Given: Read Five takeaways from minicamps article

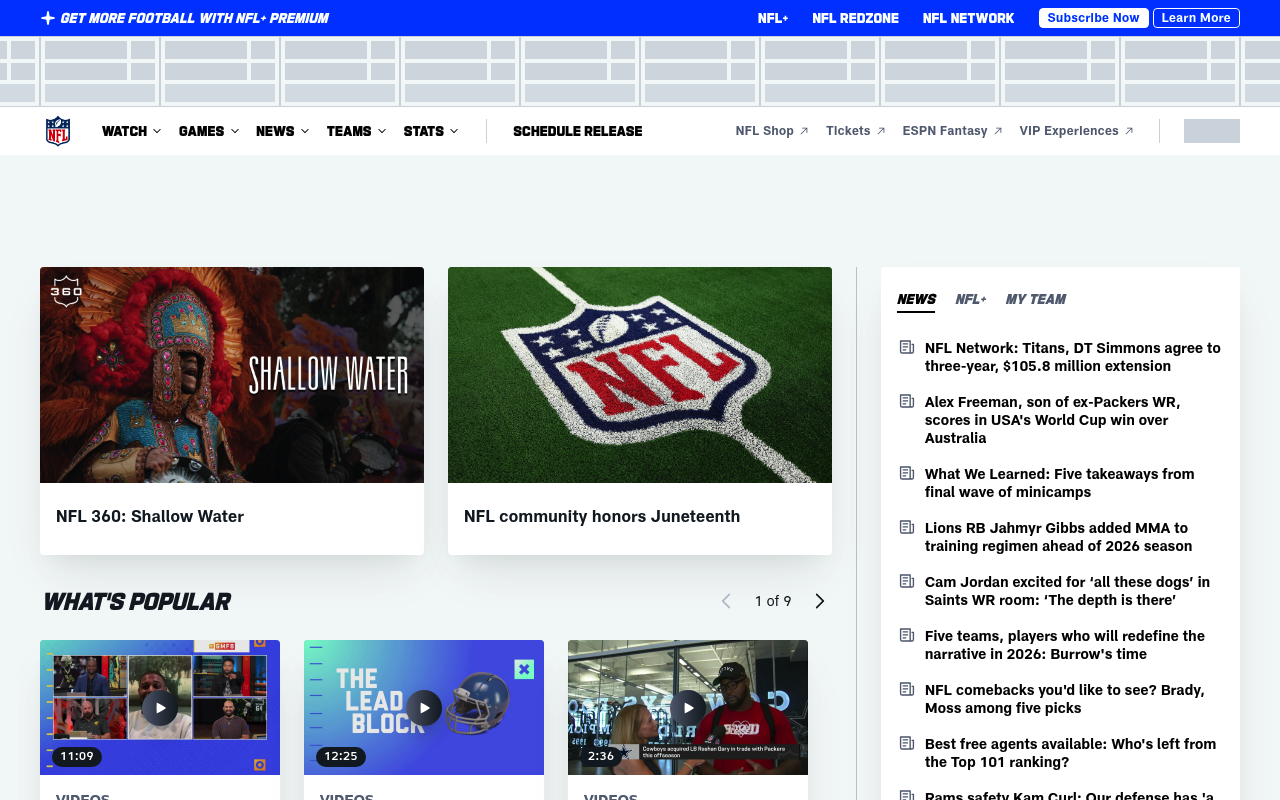Looking at the screenshot, I should pyautogui.click(x=1060, y=483).
